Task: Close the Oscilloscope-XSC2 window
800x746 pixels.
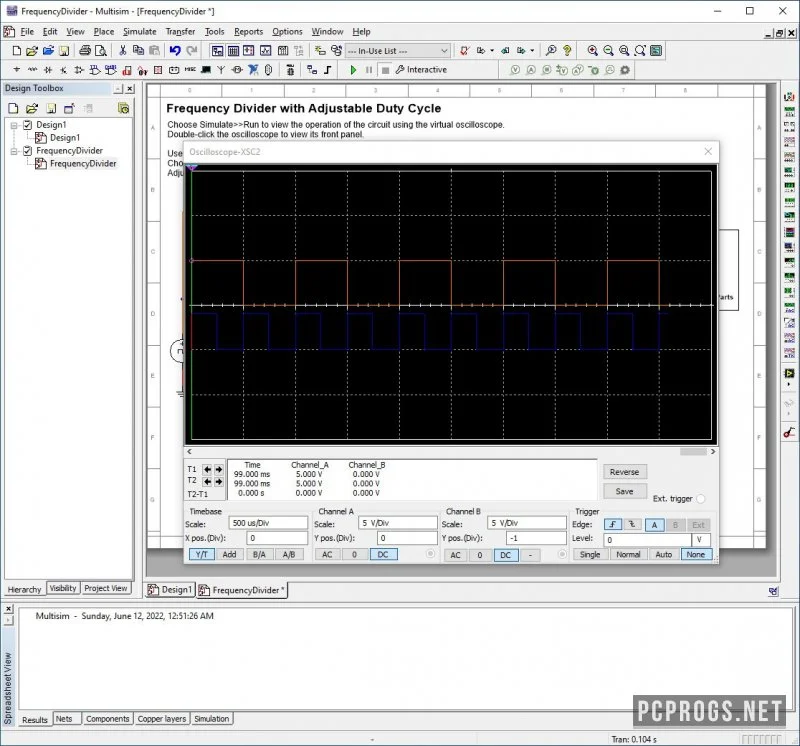Action: pos(708,152)
